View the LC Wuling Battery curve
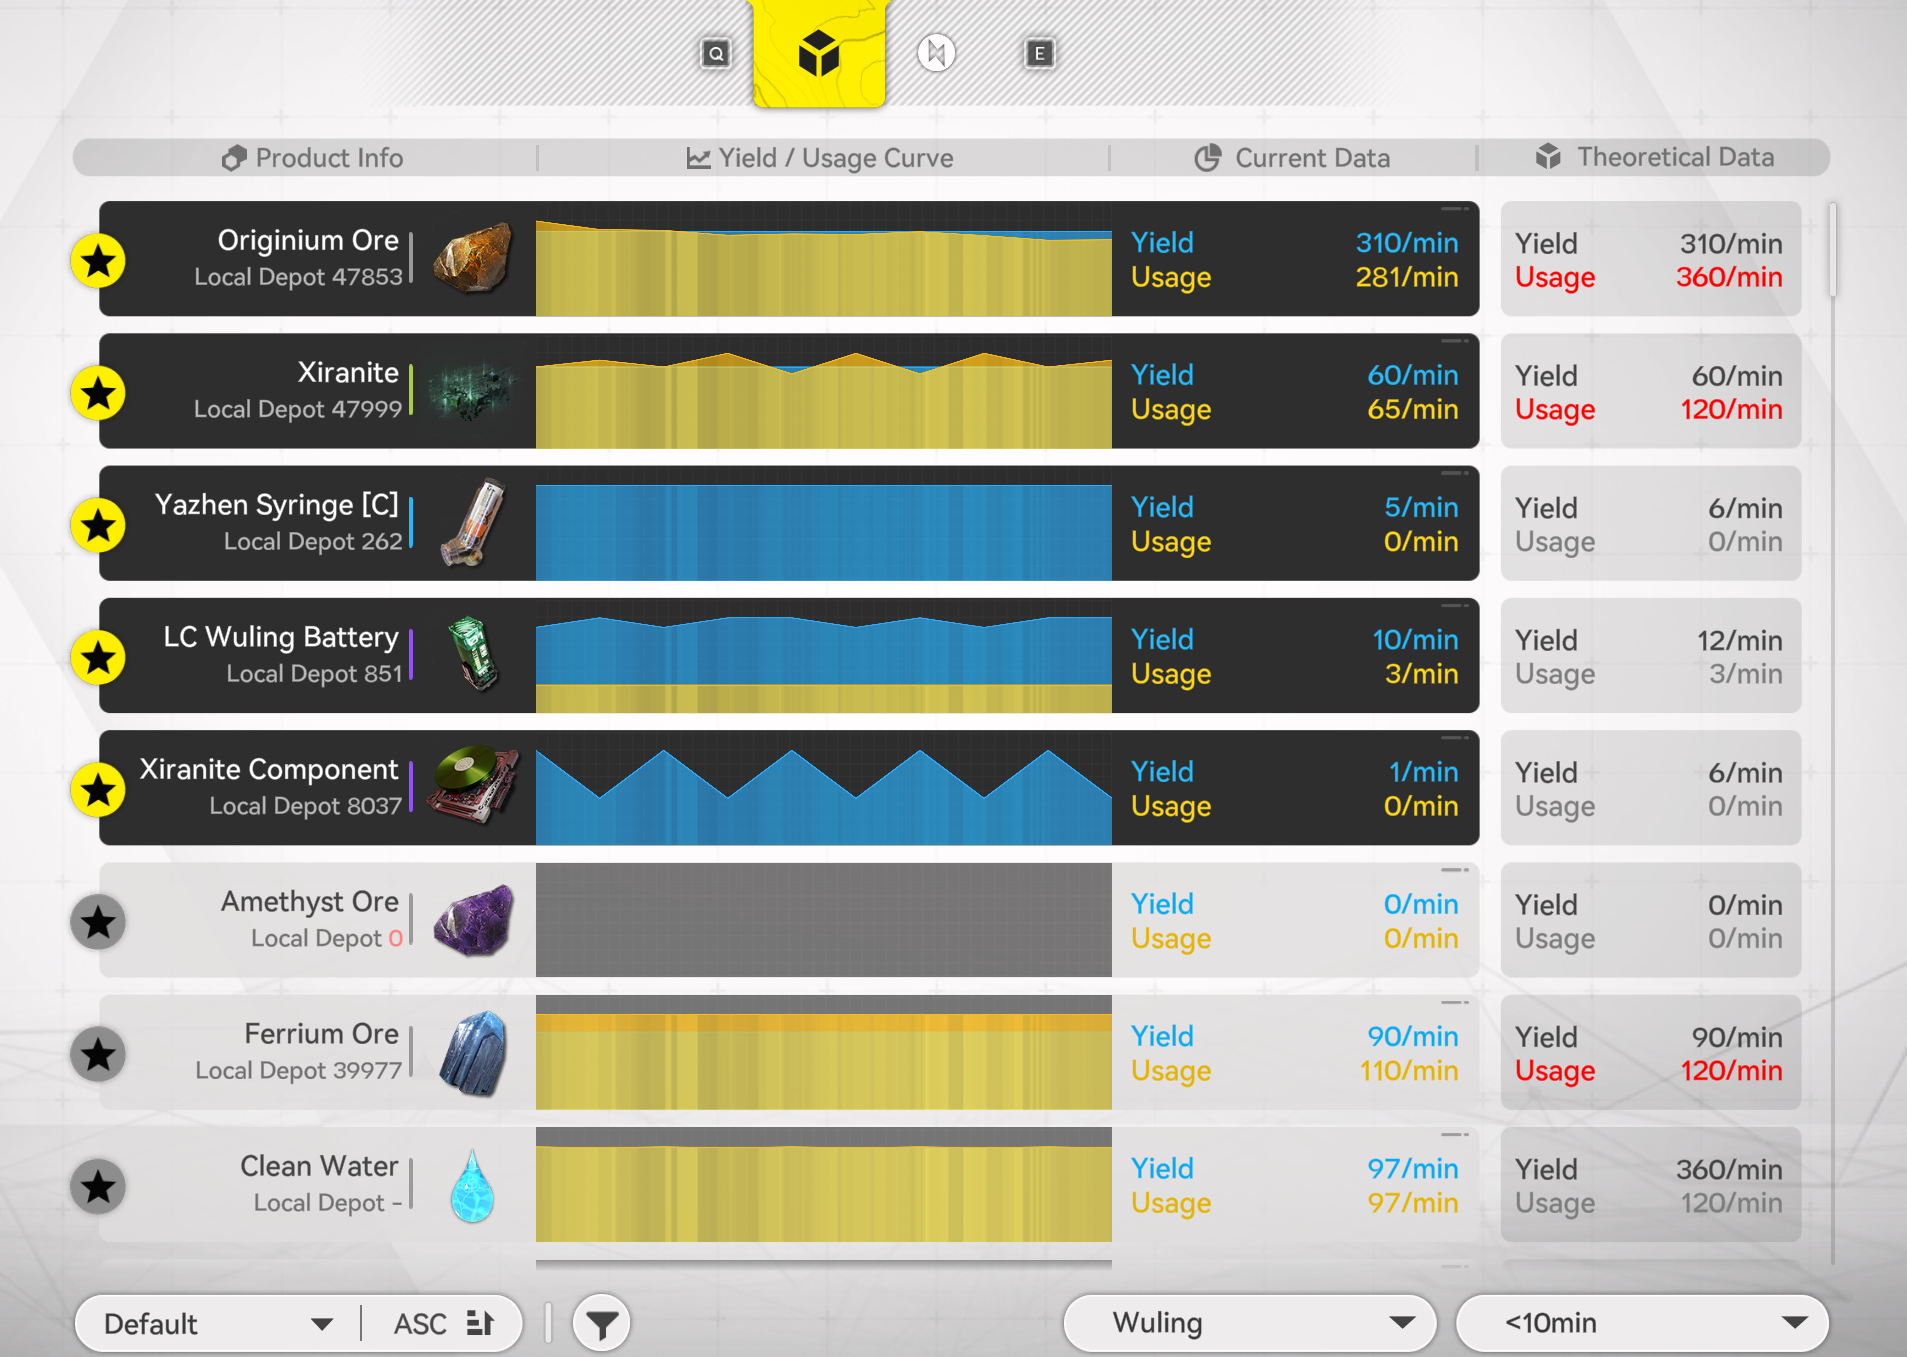The height and width of the screenshot is (1357, 1907). tap(824, 656)
